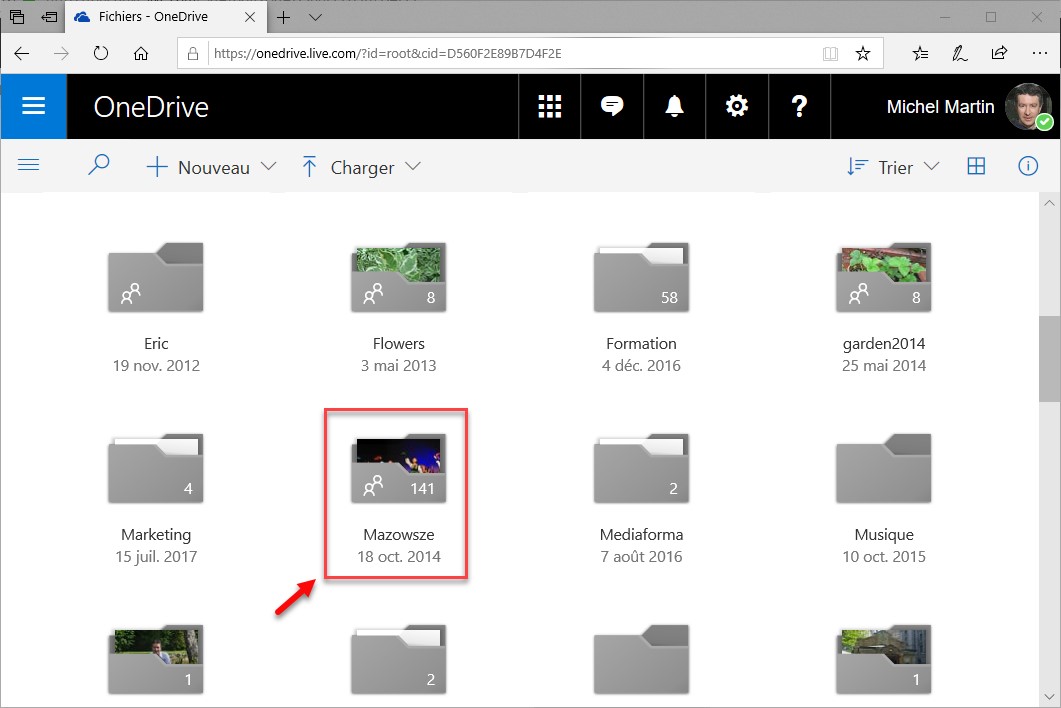1061x708 pixels.
Task: Toggle the blue hamburger menu button
Action: (33, 106)
